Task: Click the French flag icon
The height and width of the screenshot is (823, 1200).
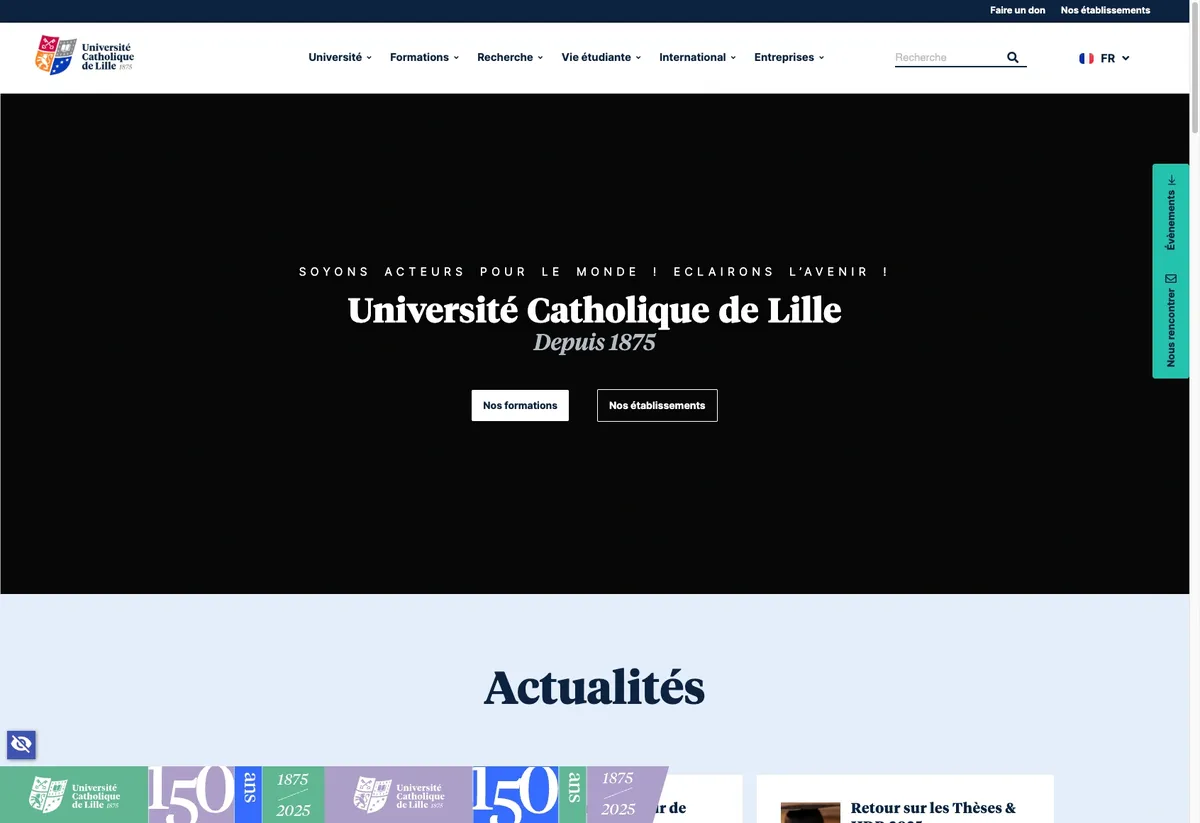Action: tap(1086, 58)
